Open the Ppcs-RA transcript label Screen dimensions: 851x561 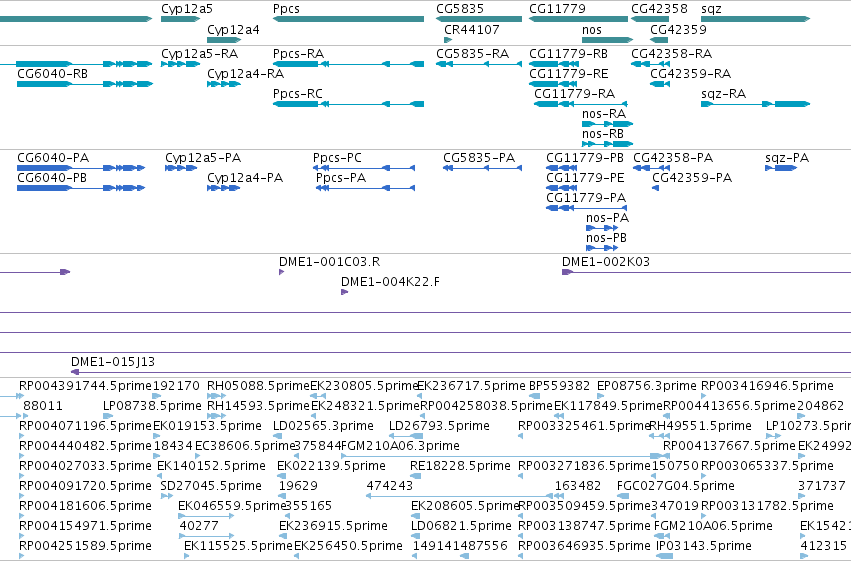coord(298,54)
